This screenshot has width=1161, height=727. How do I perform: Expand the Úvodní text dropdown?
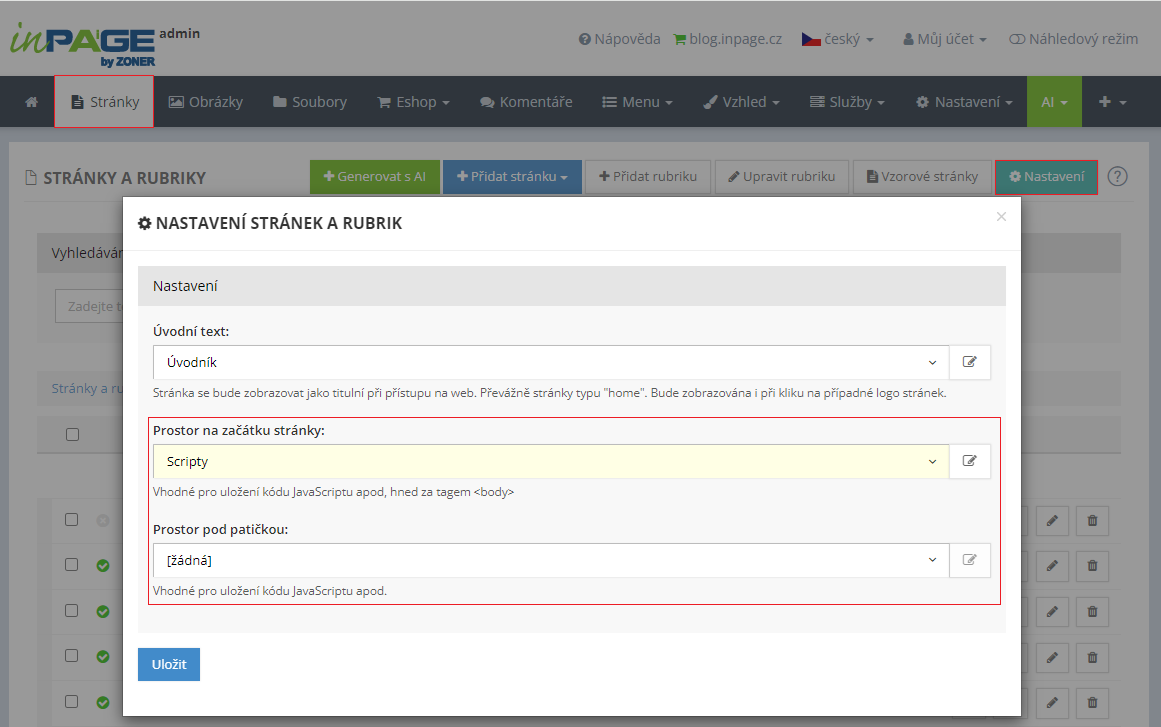pyautogui.click(x=550, y=362)
